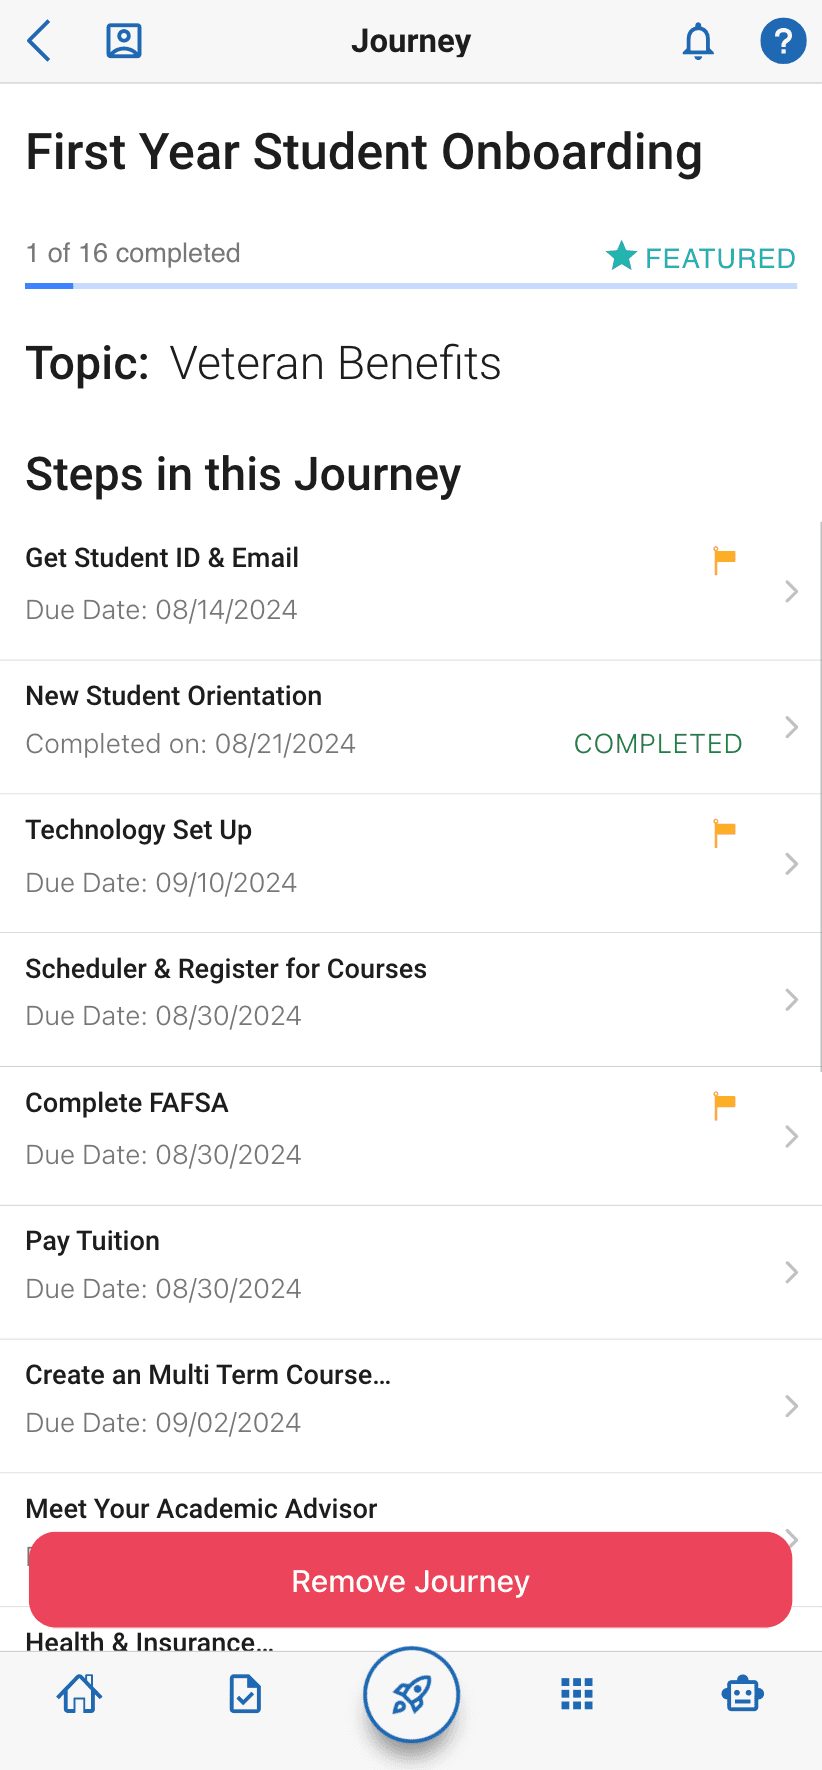Click flag on Get Student ID & Email

[724, 561]
